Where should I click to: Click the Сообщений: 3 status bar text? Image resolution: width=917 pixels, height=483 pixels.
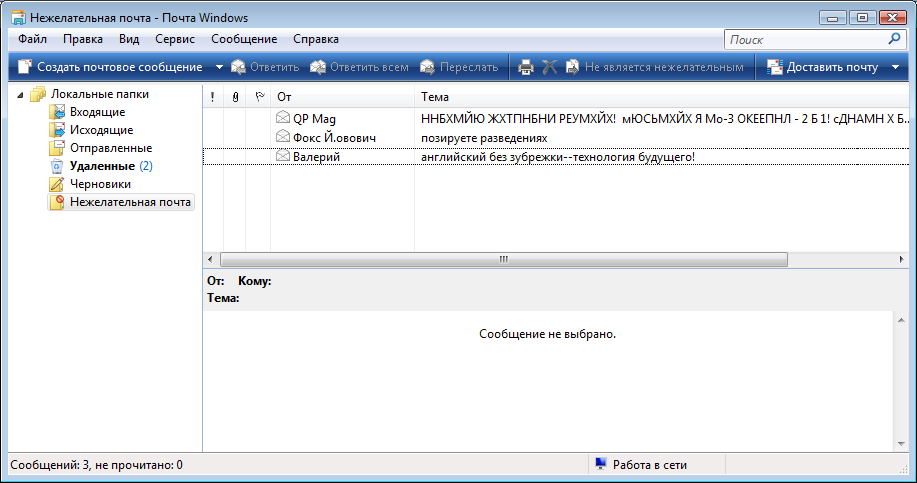point(96,465)
